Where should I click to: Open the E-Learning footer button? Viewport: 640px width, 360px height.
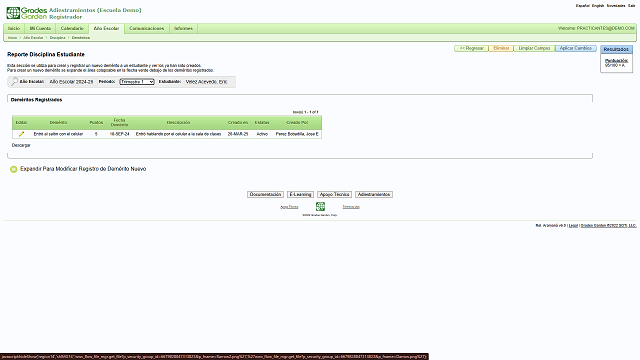[x=300, y=194]
